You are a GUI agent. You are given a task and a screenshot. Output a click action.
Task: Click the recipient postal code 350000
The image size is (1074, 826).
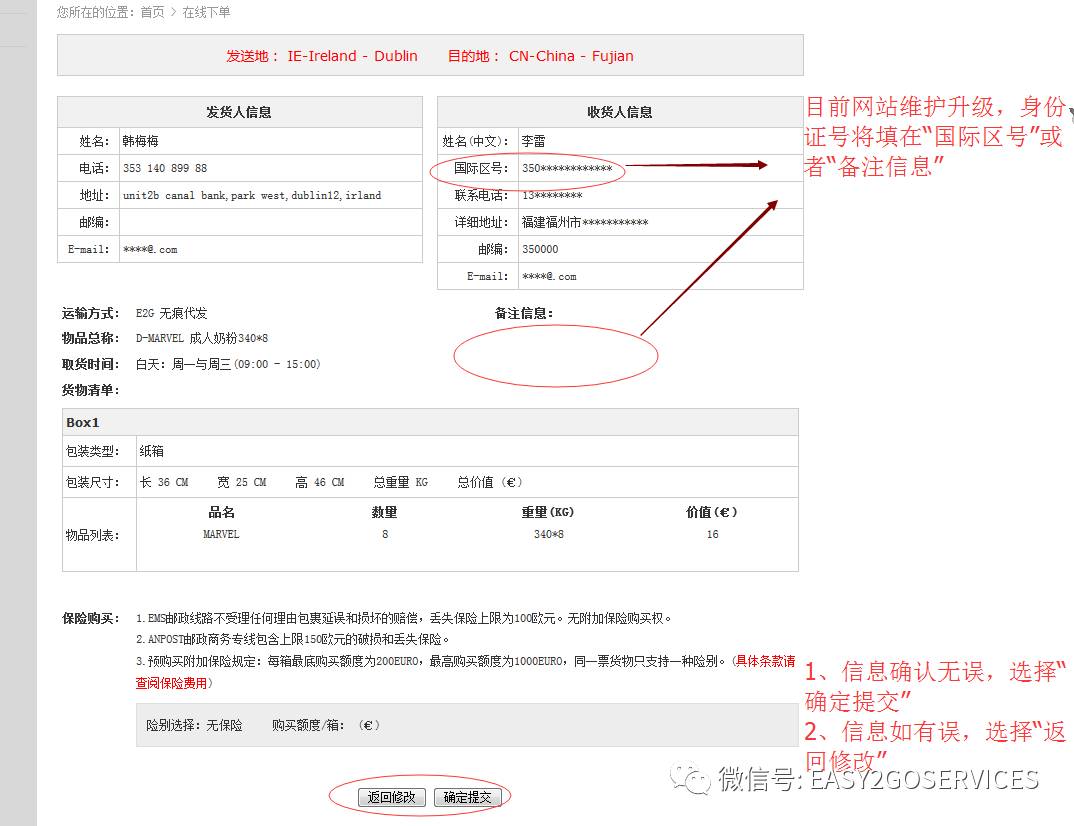point(540,249)
